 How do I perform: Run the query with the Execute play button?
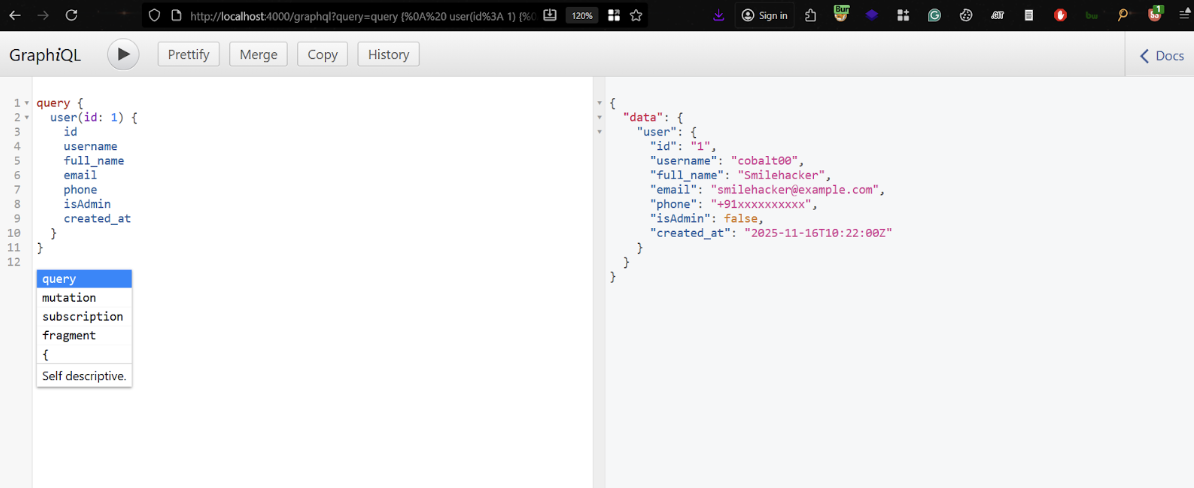[x=123, y=55]
